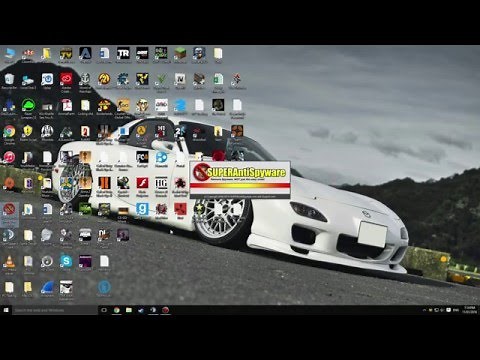This screenshot has height=360, width=480.
Task: Open the TR game desktop icon
Action: [x=123, y=55]
